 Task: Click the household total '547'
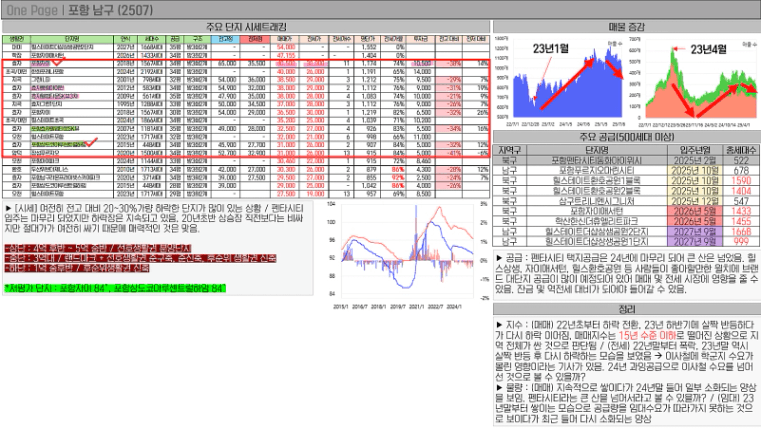(x=741, y=201)
